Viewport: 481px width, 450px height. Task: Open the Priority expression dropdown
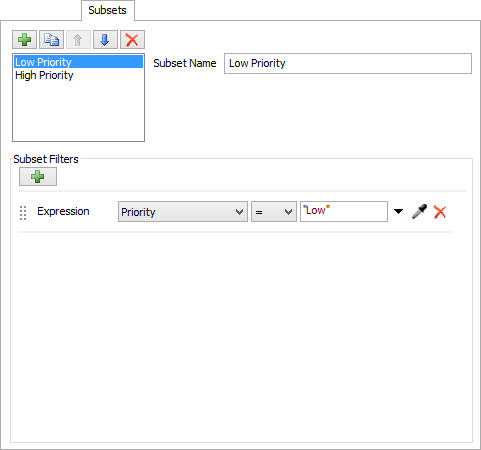[183, 212]
